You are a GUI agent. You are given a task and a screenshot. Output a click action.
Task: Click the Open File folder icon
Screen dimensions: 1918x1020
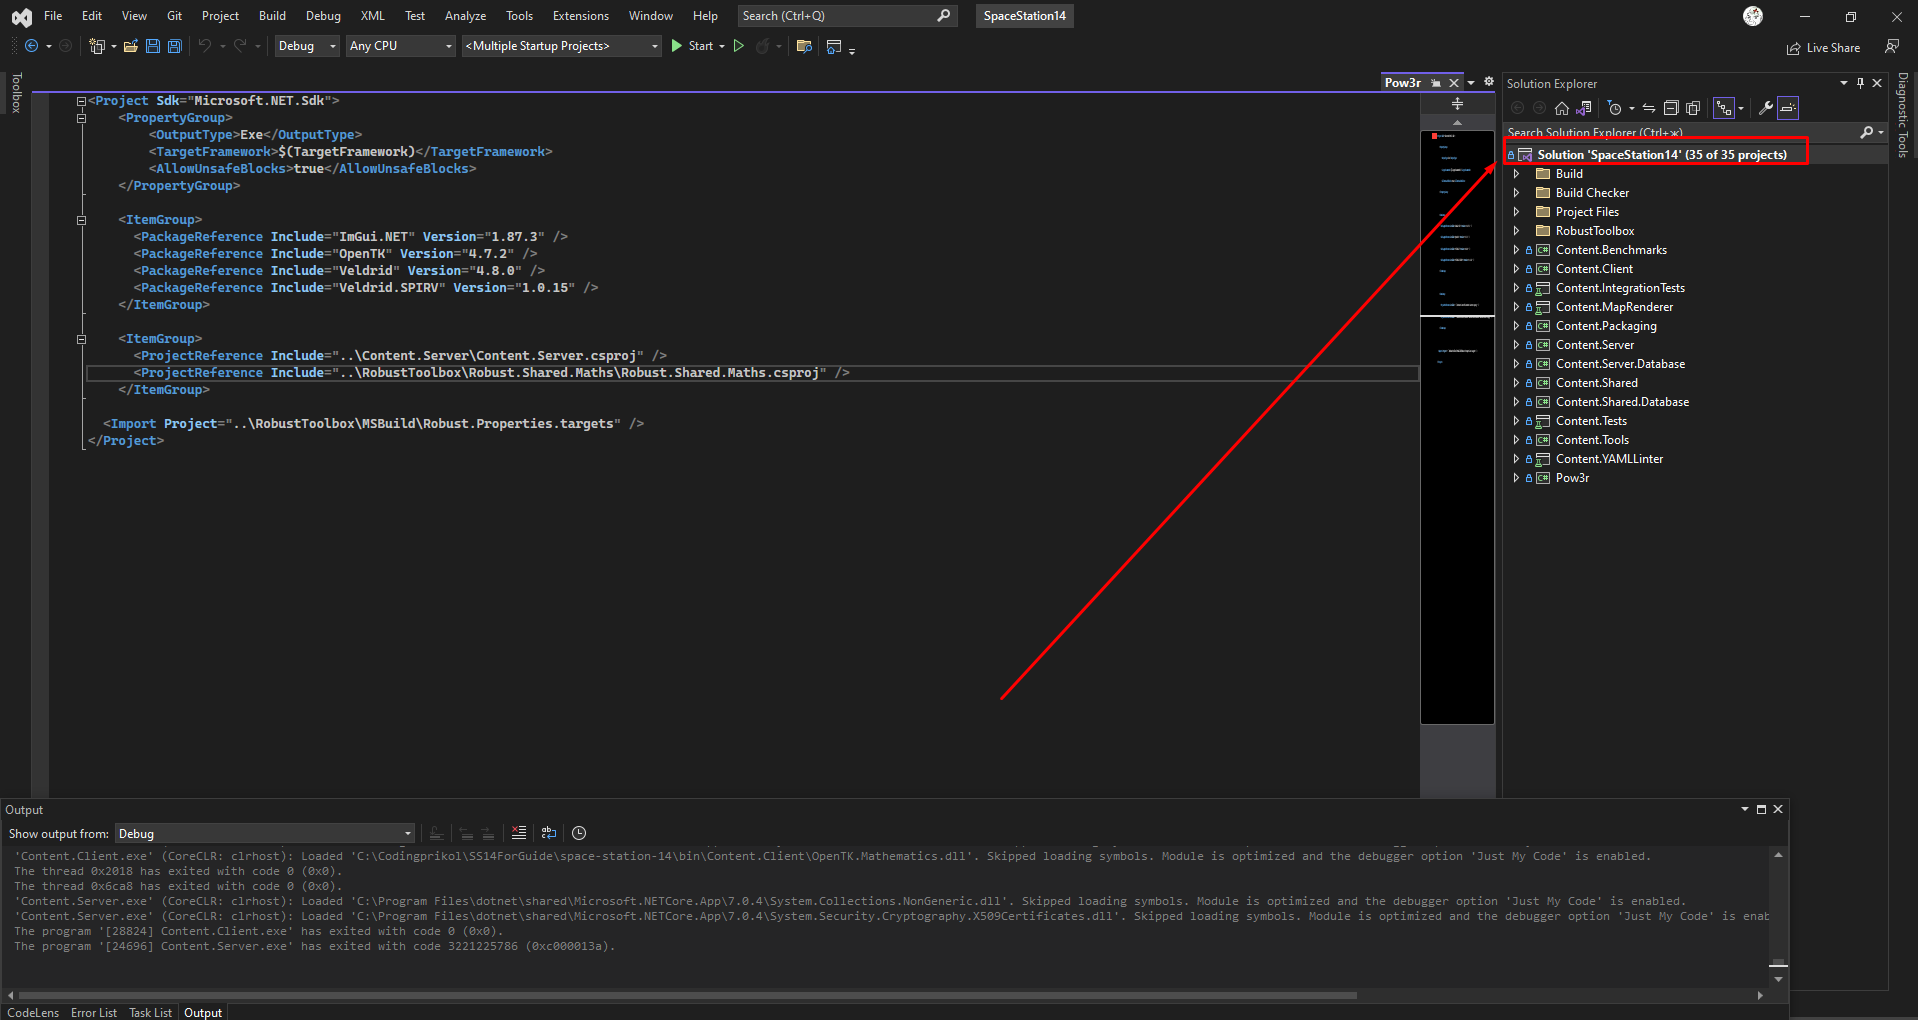[130, 46]
